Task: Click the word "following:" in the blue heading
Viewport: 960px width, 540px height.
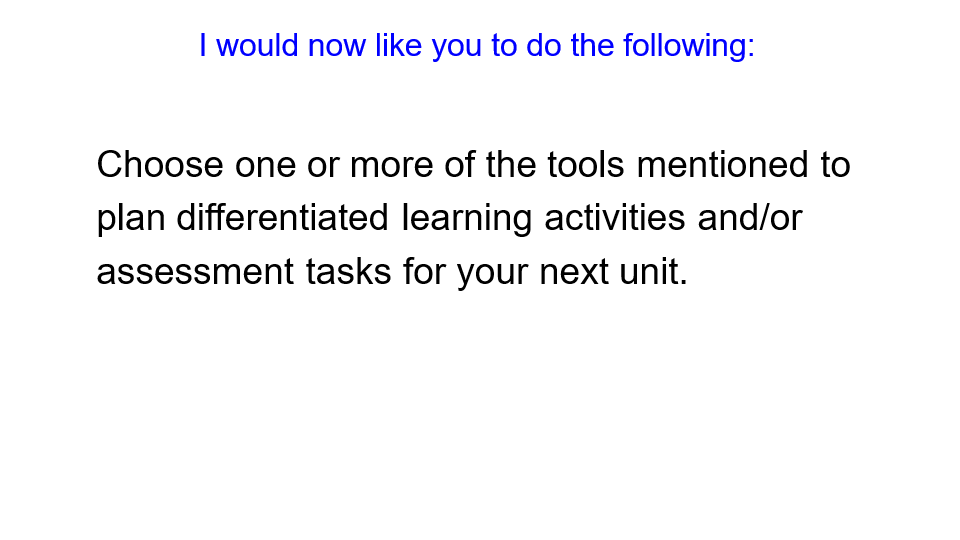Action: click(688, 46)
